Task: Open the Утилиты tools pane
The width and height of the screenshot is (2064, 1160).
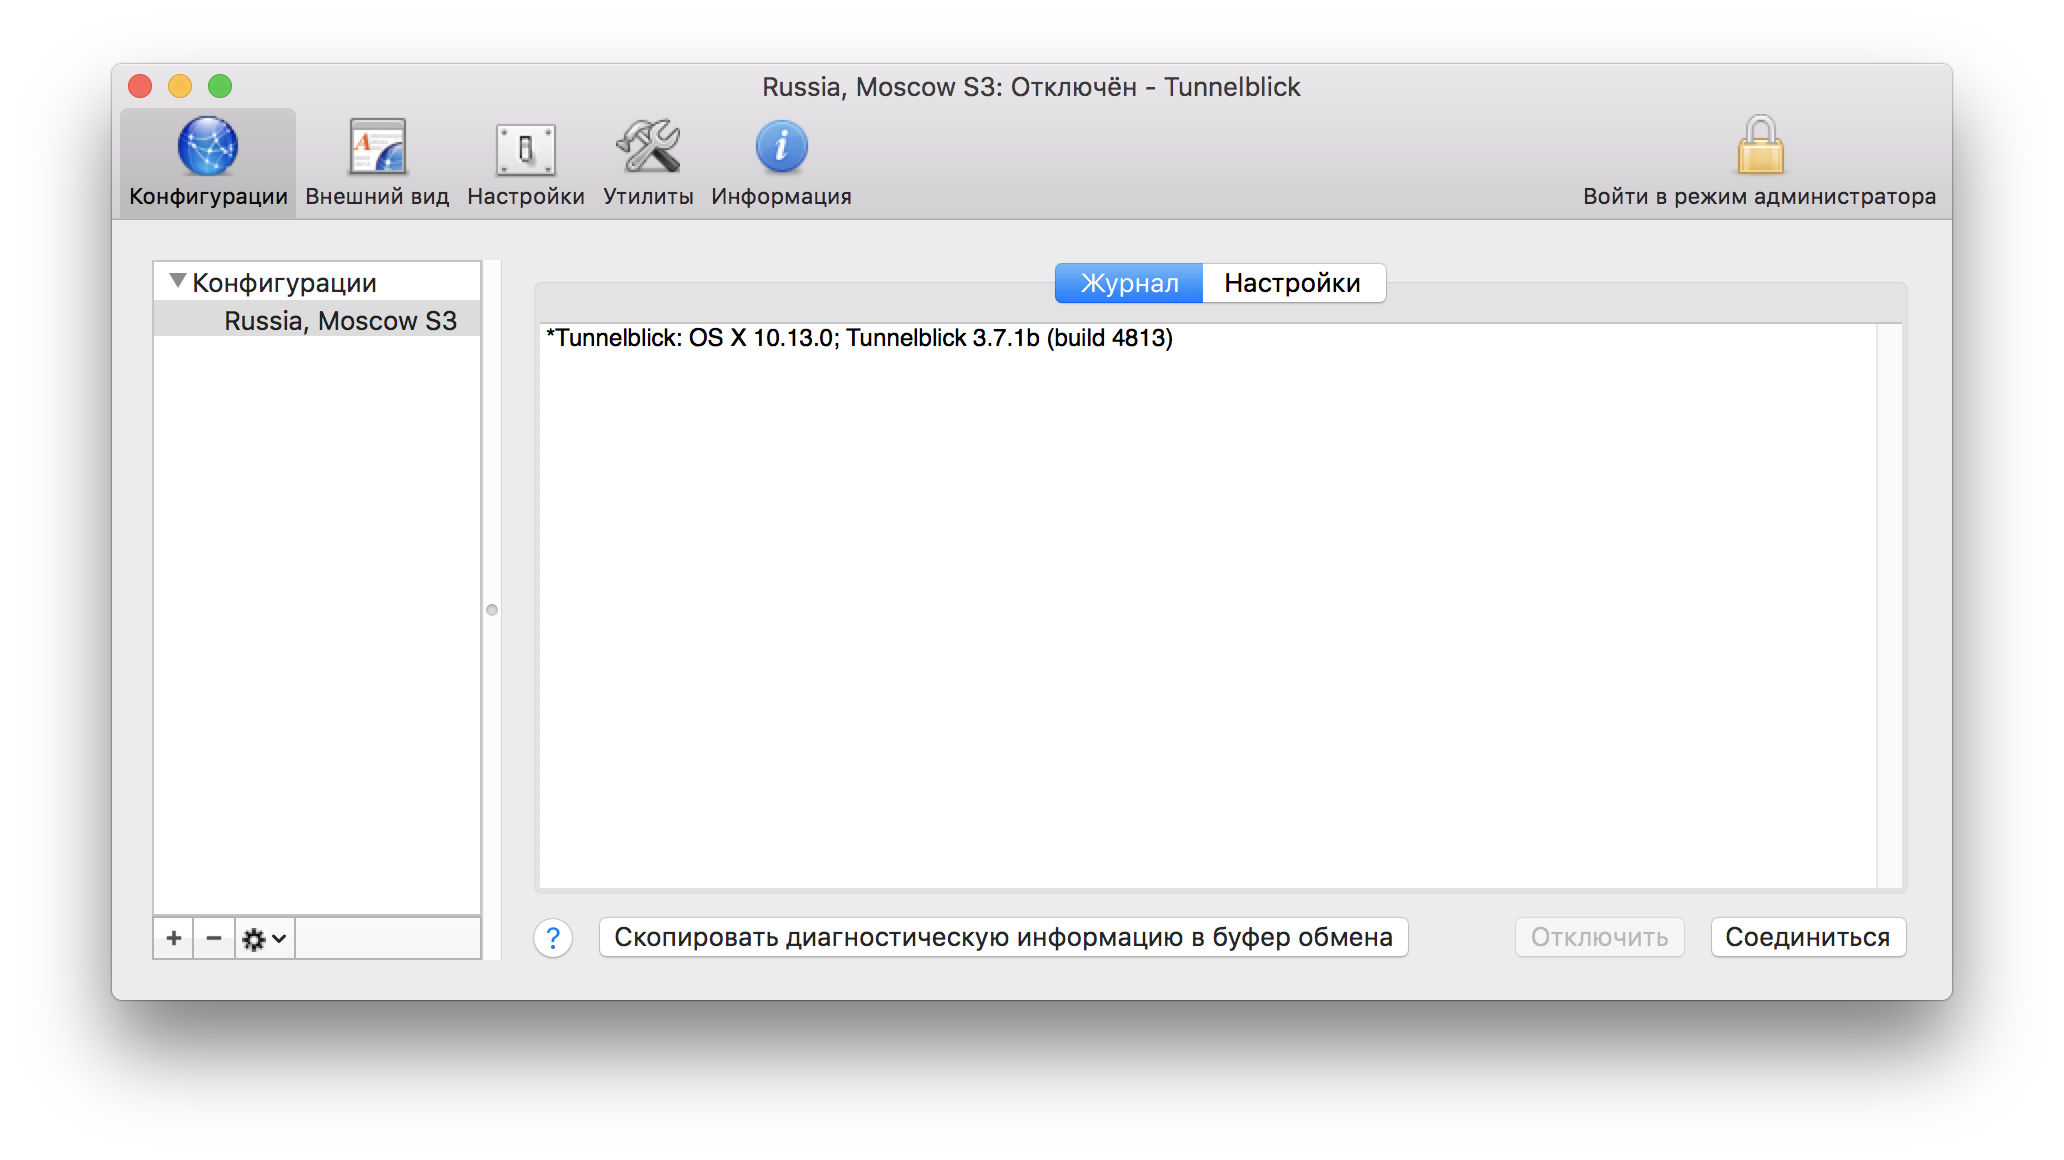Action: coord(648,163)
